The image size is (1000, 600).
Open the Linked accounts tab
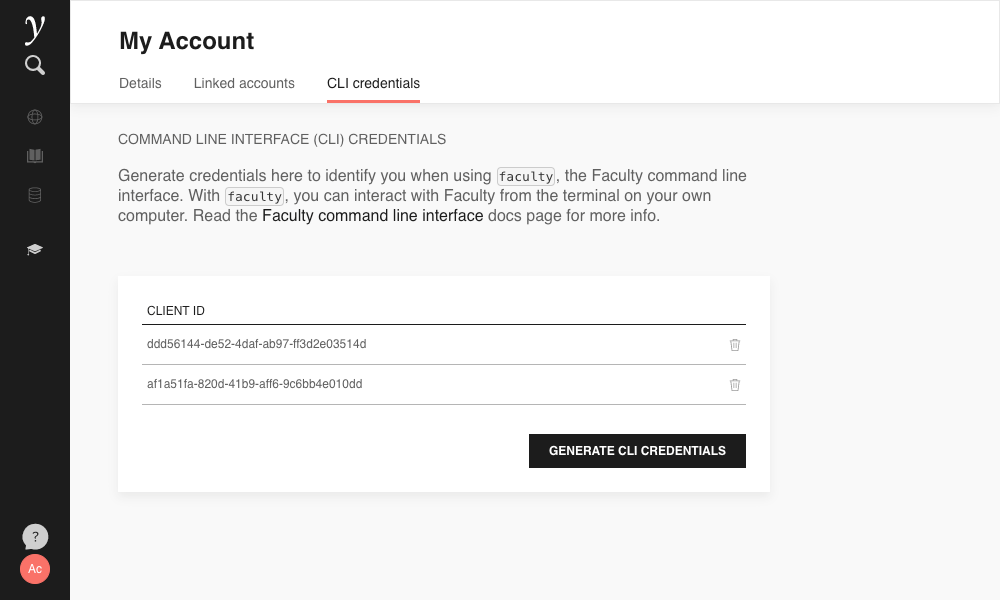pos(244,84)
